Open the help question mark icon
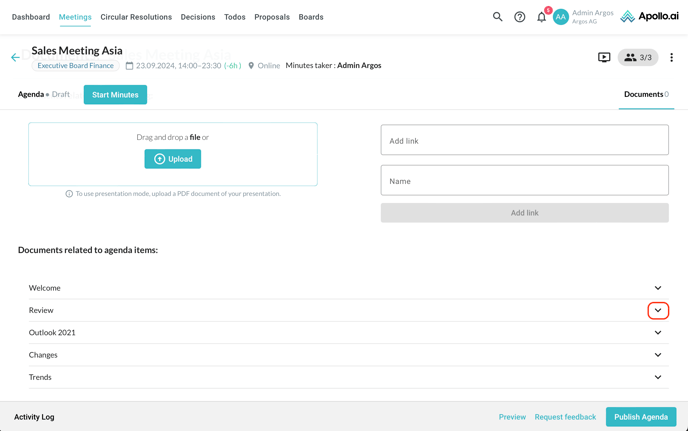 519,17
